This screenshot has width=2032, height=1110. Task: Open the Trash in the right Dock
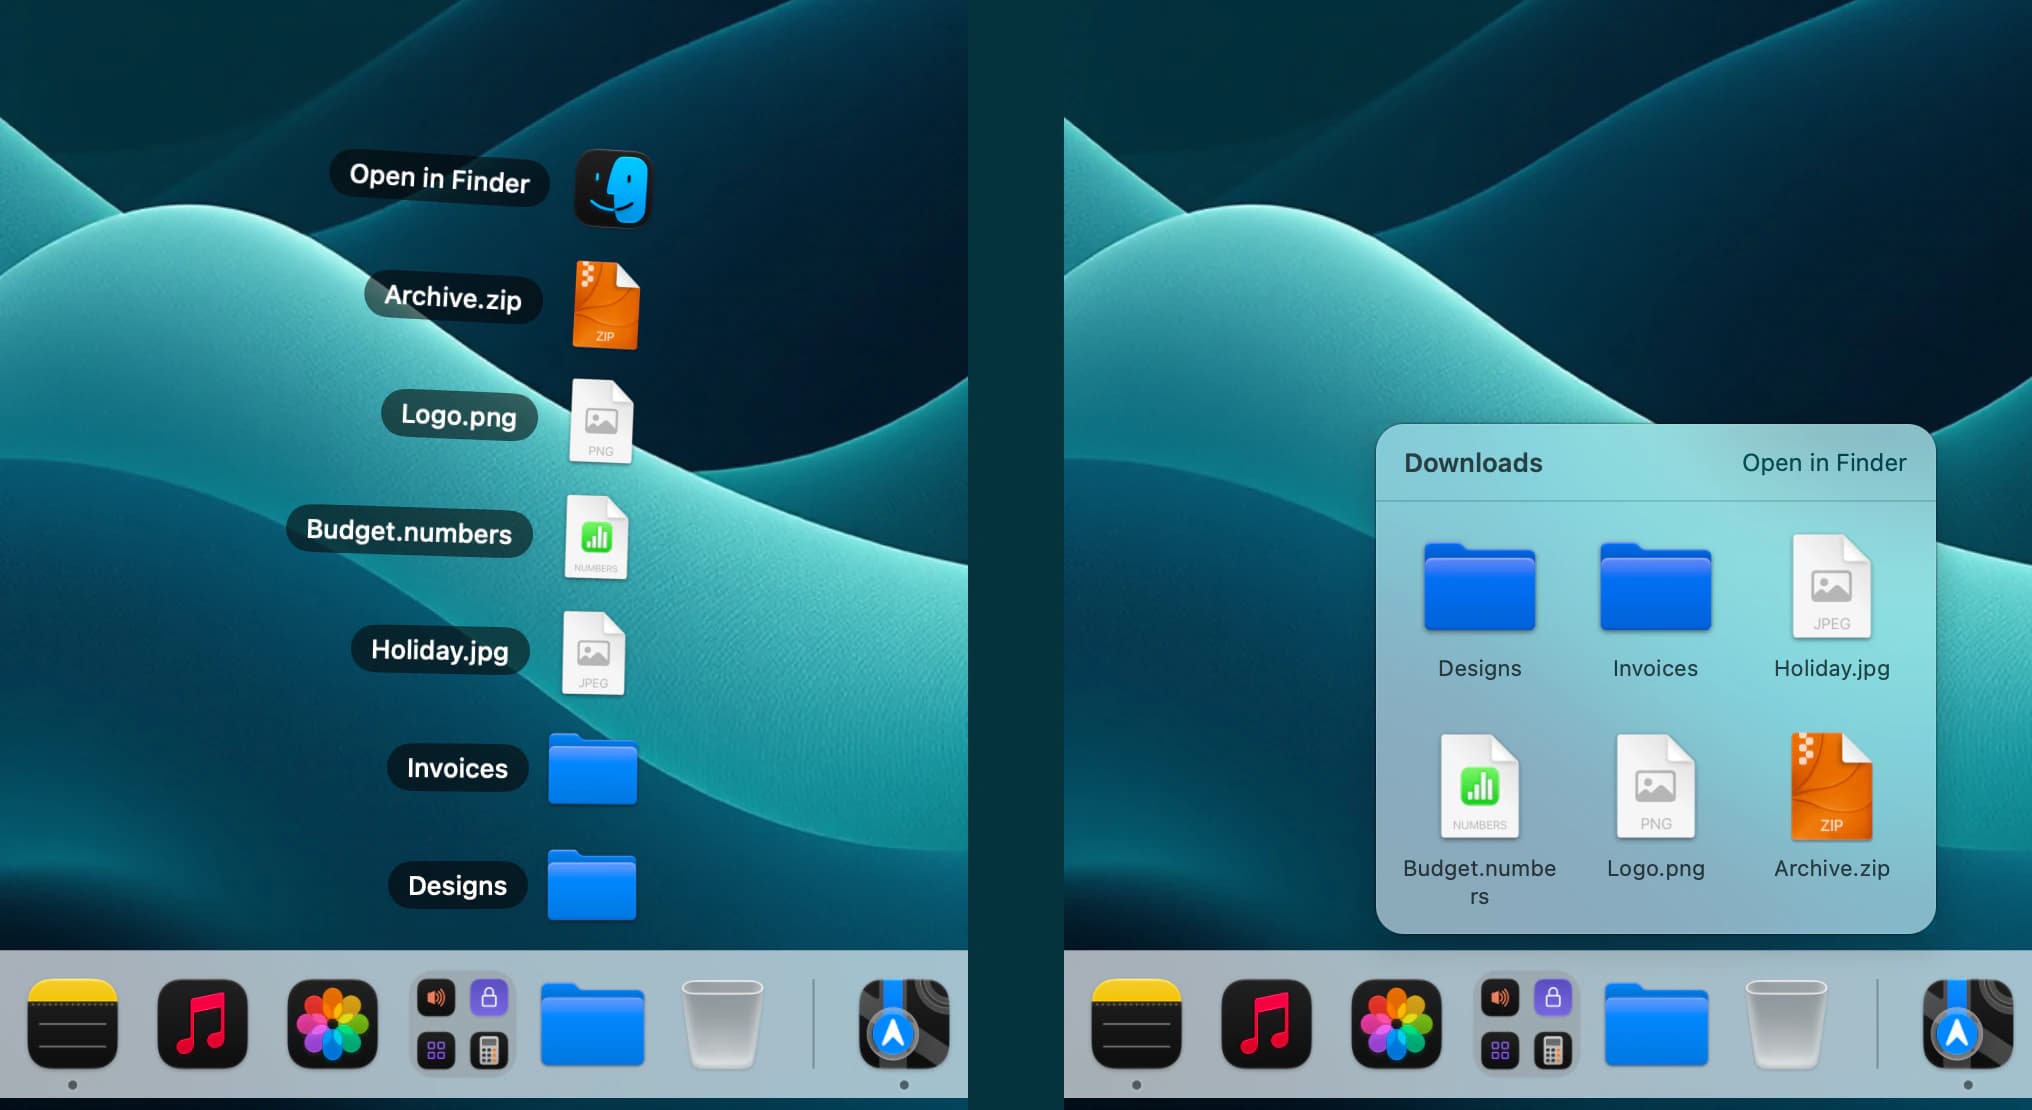tap(1786, 1024)
